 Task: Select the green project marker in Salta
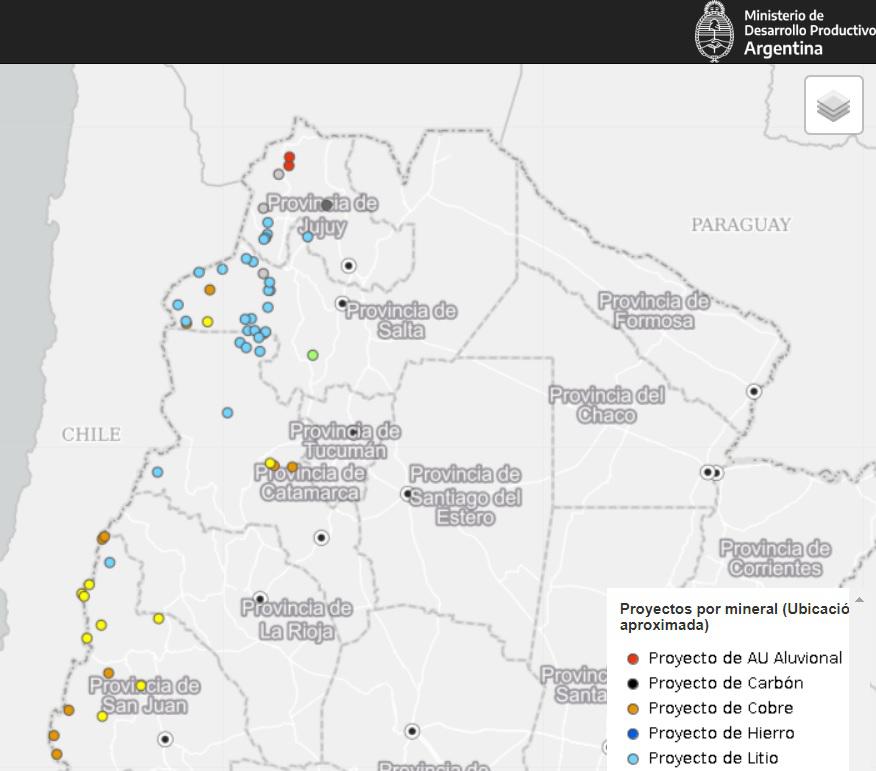click(x=313, y=355)
